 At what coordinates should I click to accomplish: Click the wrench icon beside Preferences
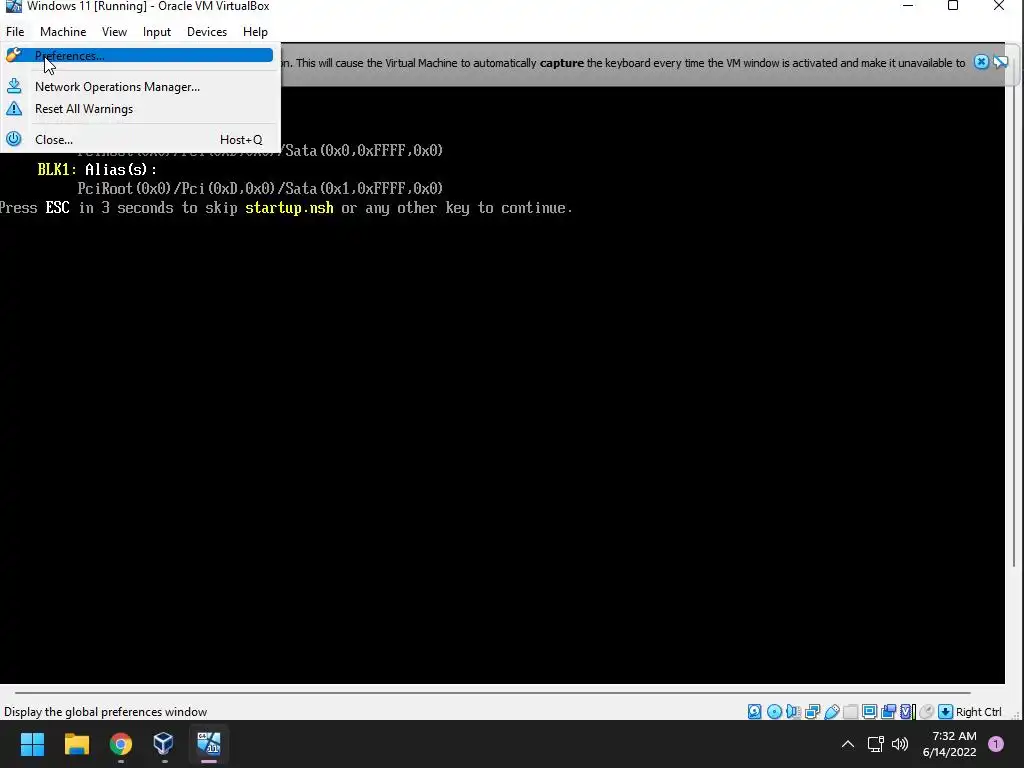[x=14, y=55]
